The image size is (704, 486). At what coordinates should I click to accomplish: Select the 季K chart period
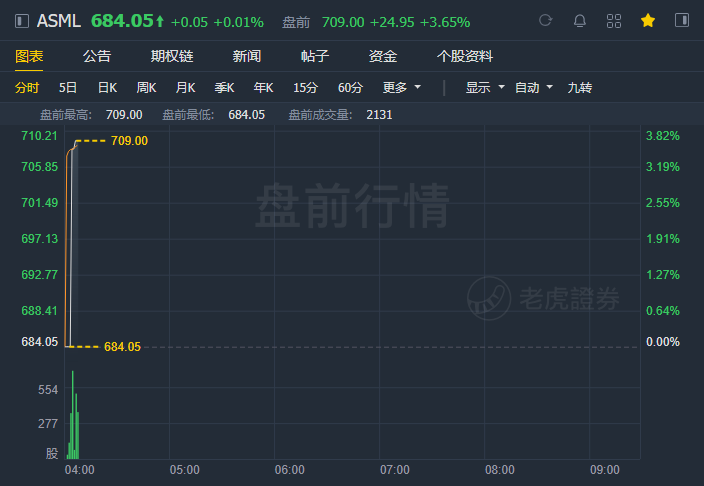[224, 88]
